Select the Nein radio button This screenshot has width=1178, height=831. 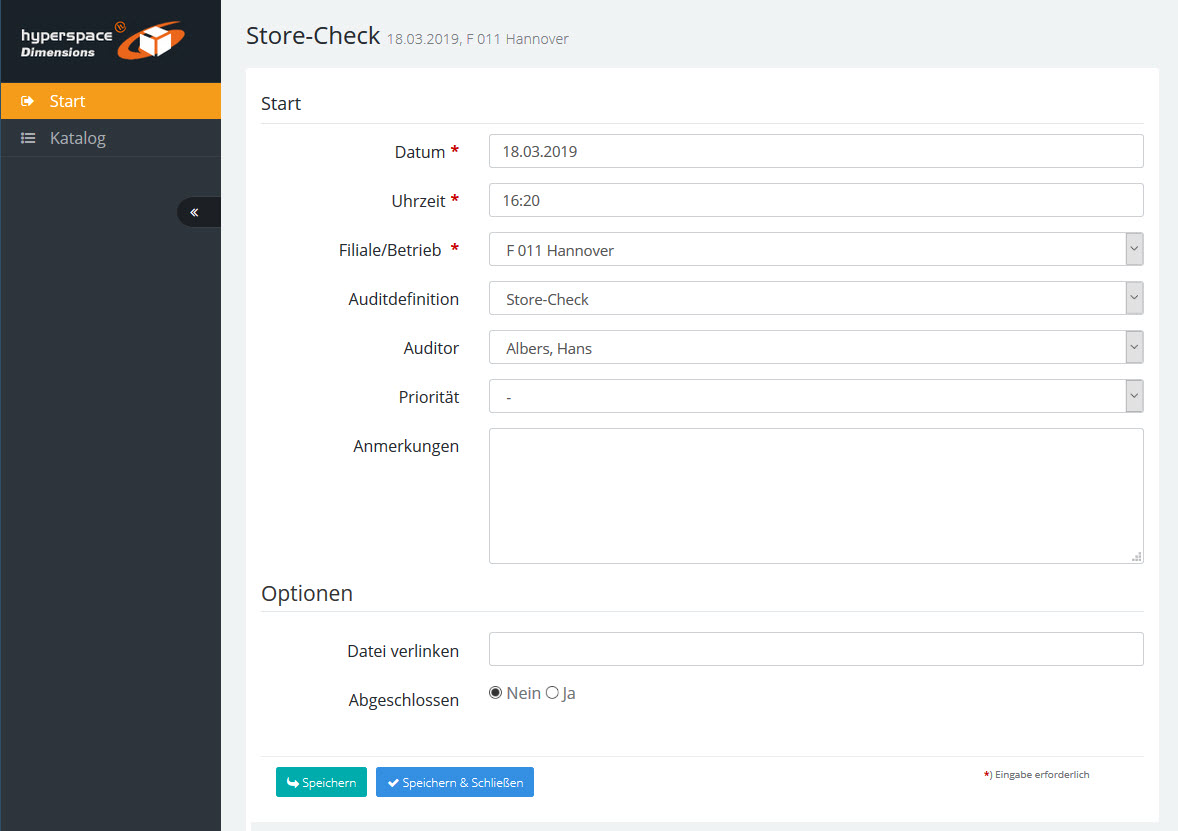coord(496,693)
